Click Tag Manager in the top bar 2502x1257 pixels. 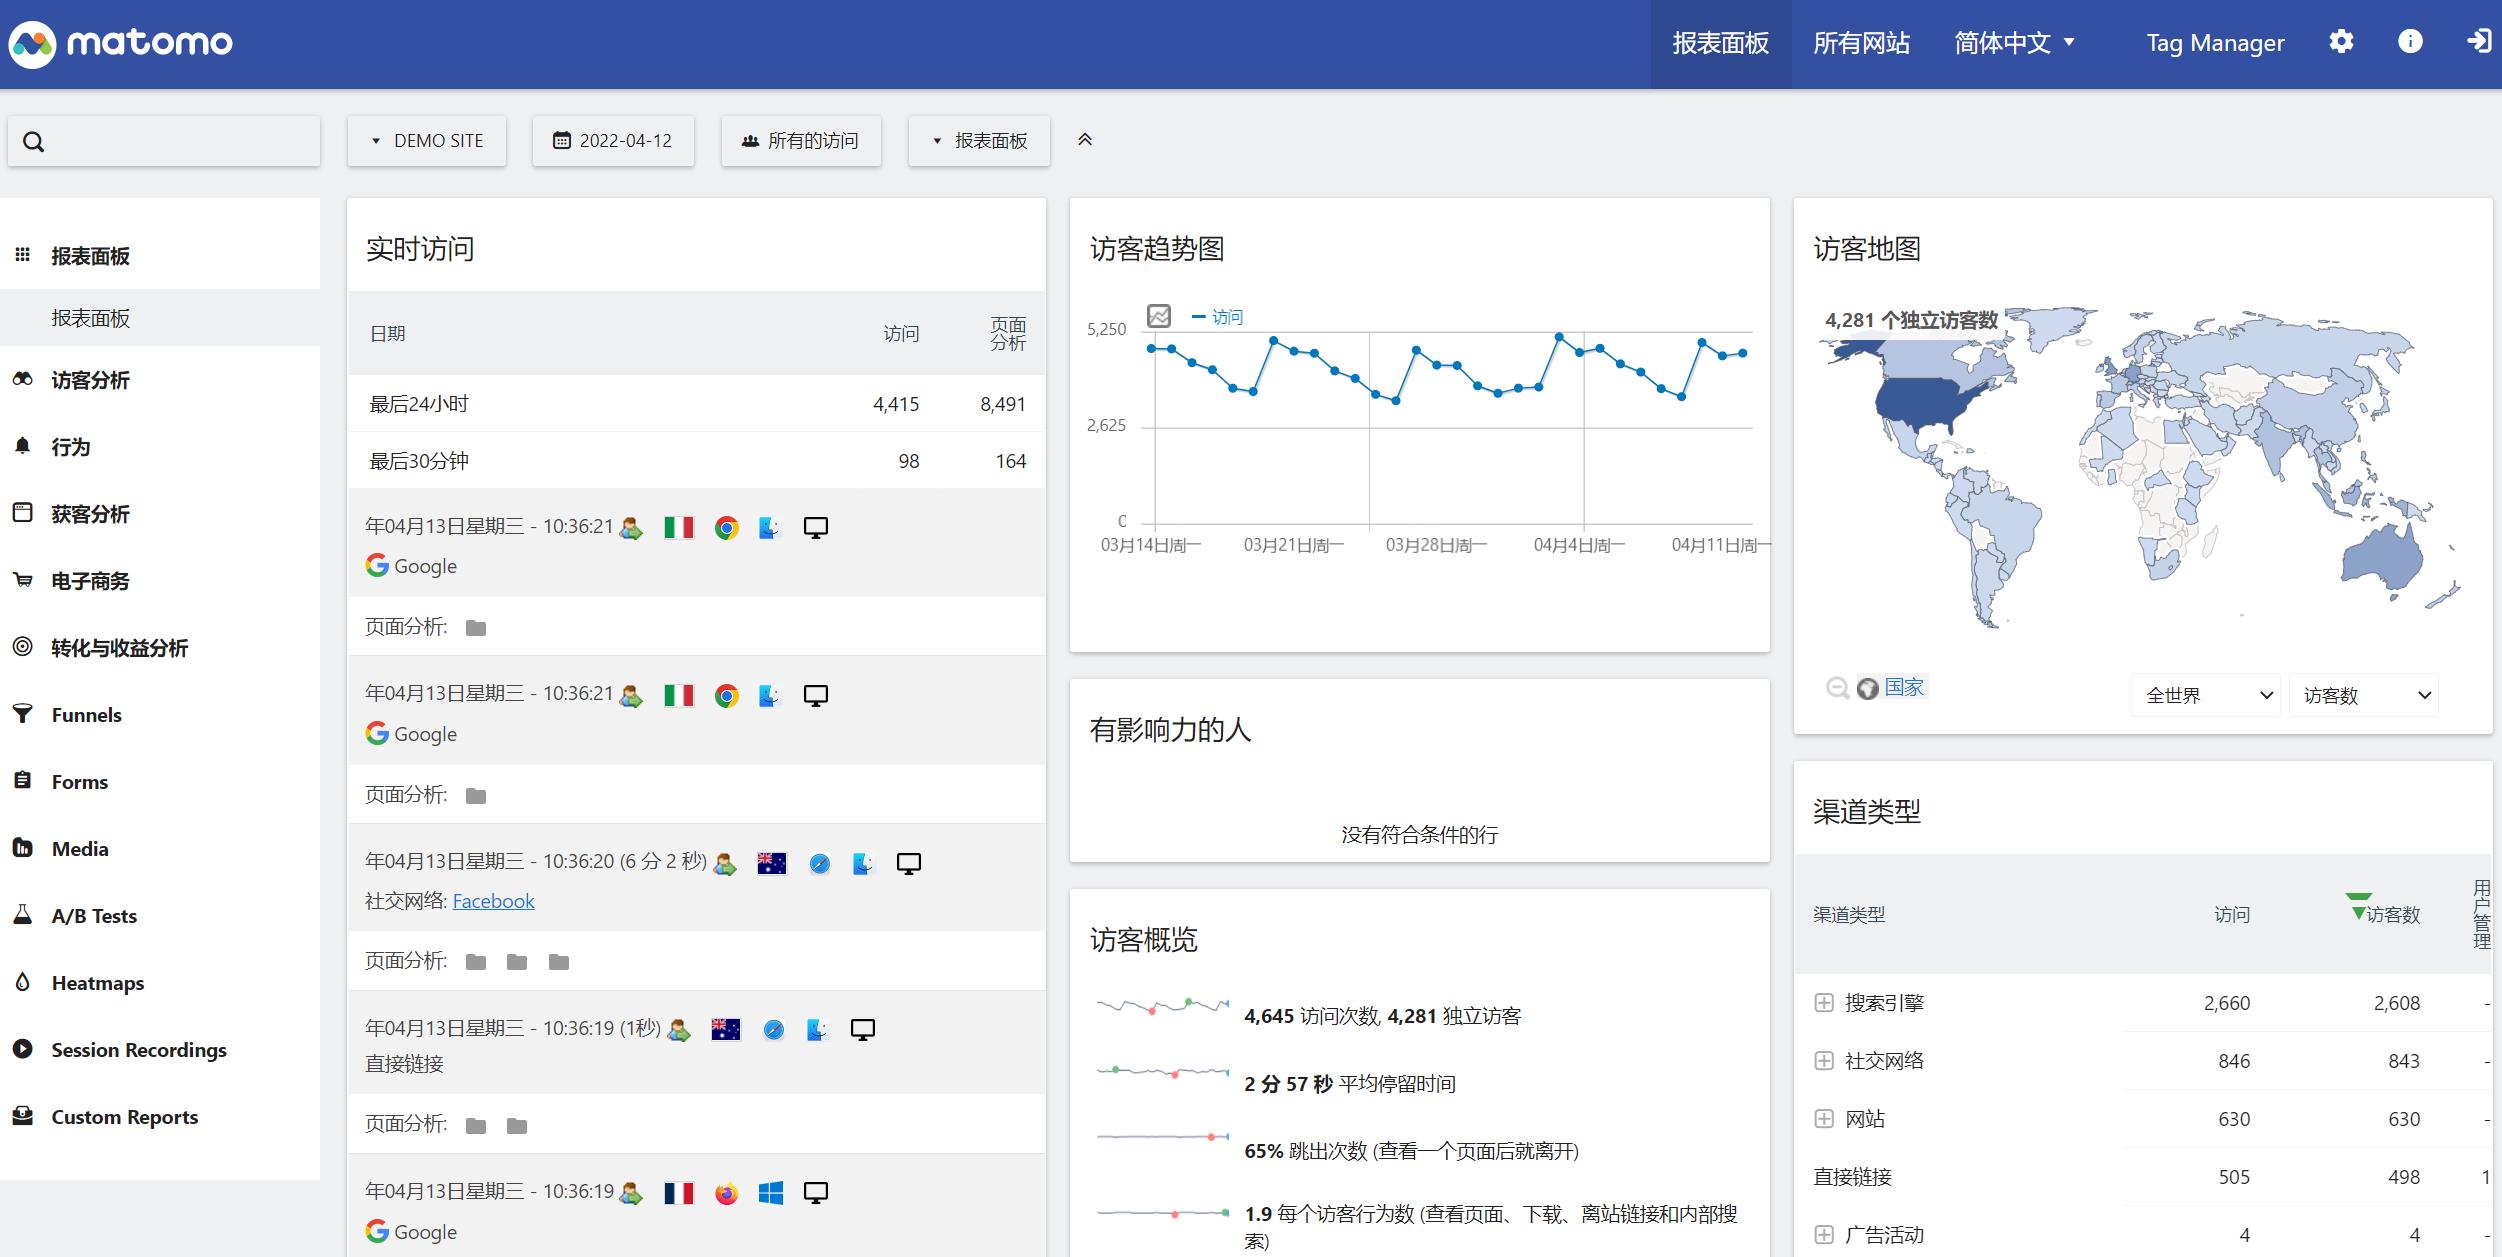[2215, 42]
